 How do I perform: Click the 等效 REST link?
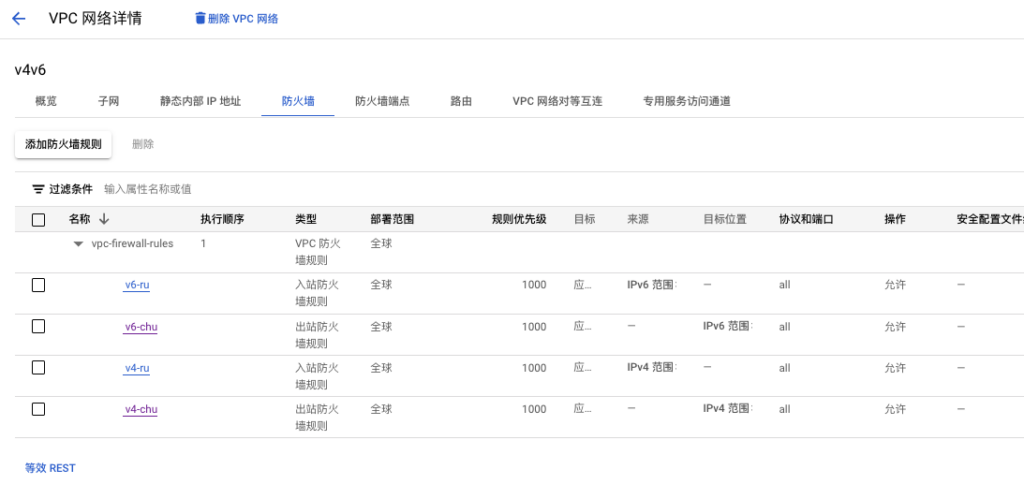coord(50,468)
